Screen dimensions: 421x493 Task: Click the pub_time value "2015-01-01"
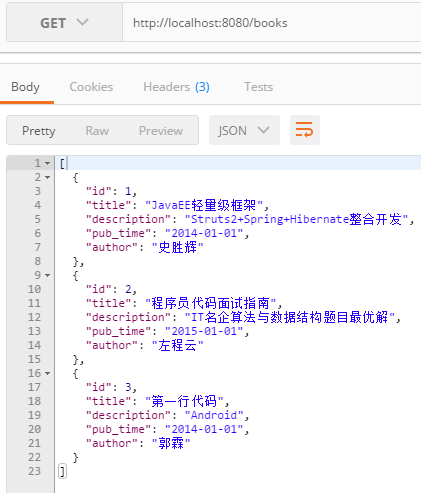click(x=204, y=331)
